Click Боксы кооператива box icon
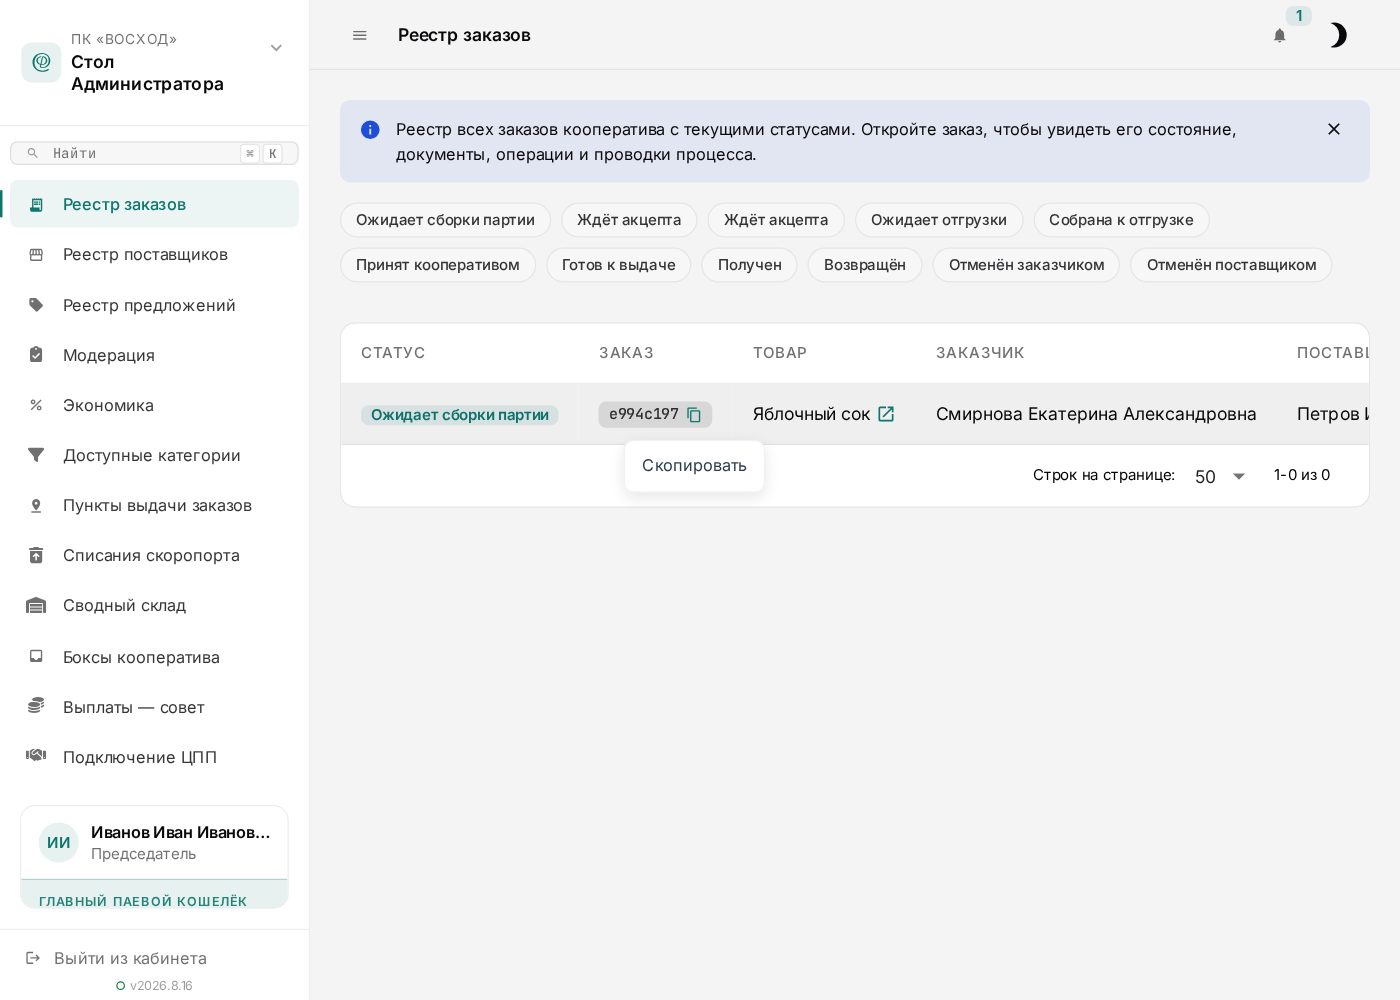This screenshot has width=1400, height=1000. (36, 657)
